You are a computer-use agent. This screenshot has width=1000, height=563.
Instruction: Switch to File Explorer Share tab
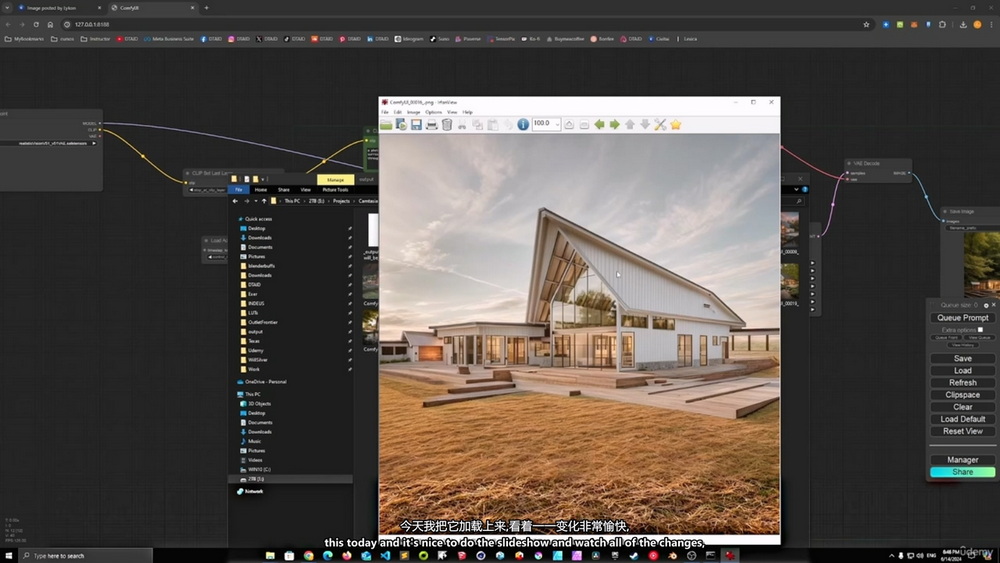284,189
